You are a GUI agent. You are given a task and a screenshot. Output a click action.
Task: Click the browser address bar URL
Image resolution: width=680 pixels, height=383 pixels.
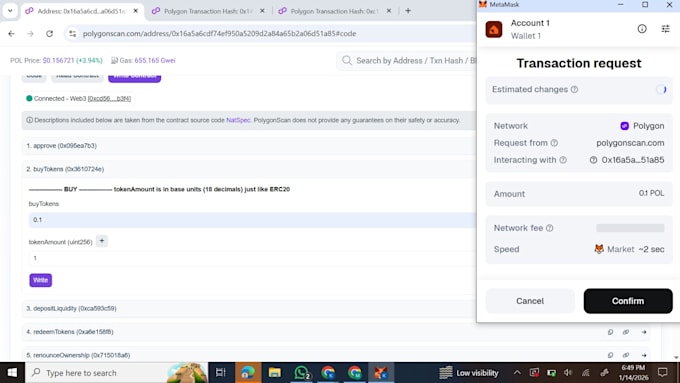[x=219, y=33]
